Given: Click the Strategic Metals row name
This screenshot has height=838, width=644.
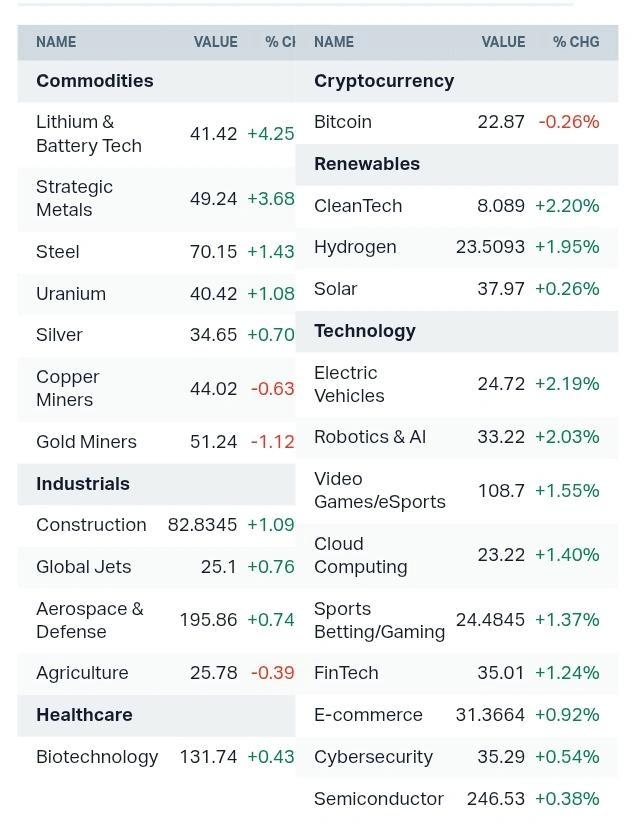Looking at the screenshot, I should point(74,198).
